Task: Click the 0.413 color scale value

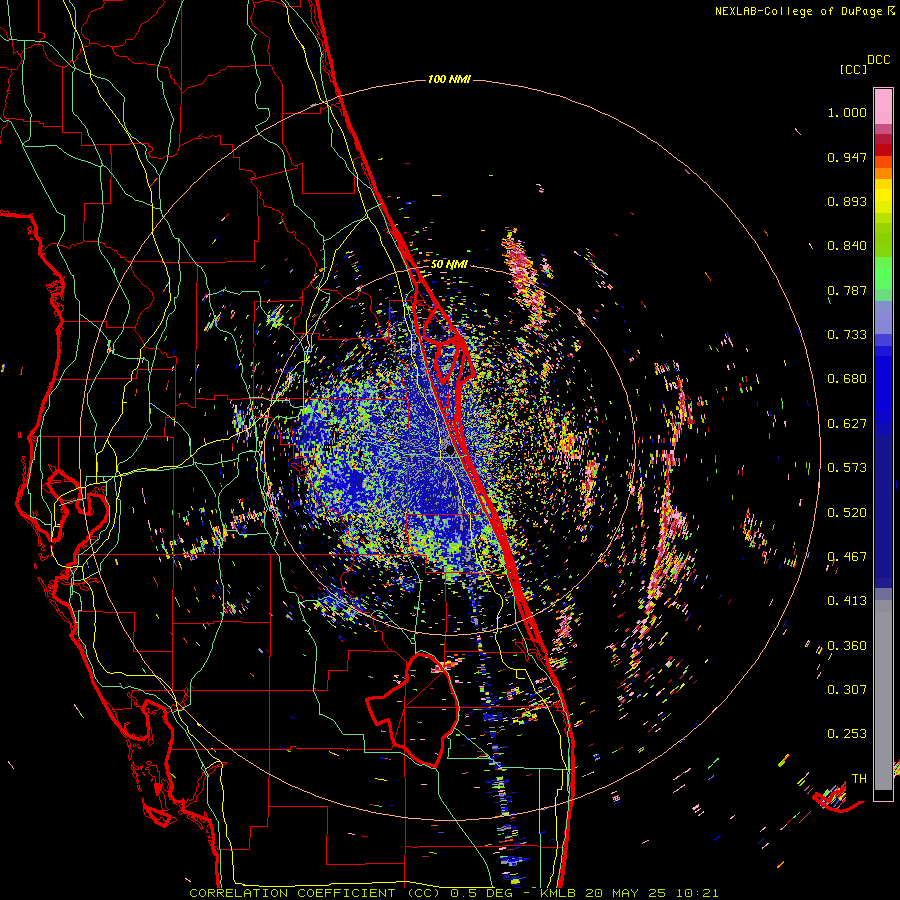Action: coord(847,601)
